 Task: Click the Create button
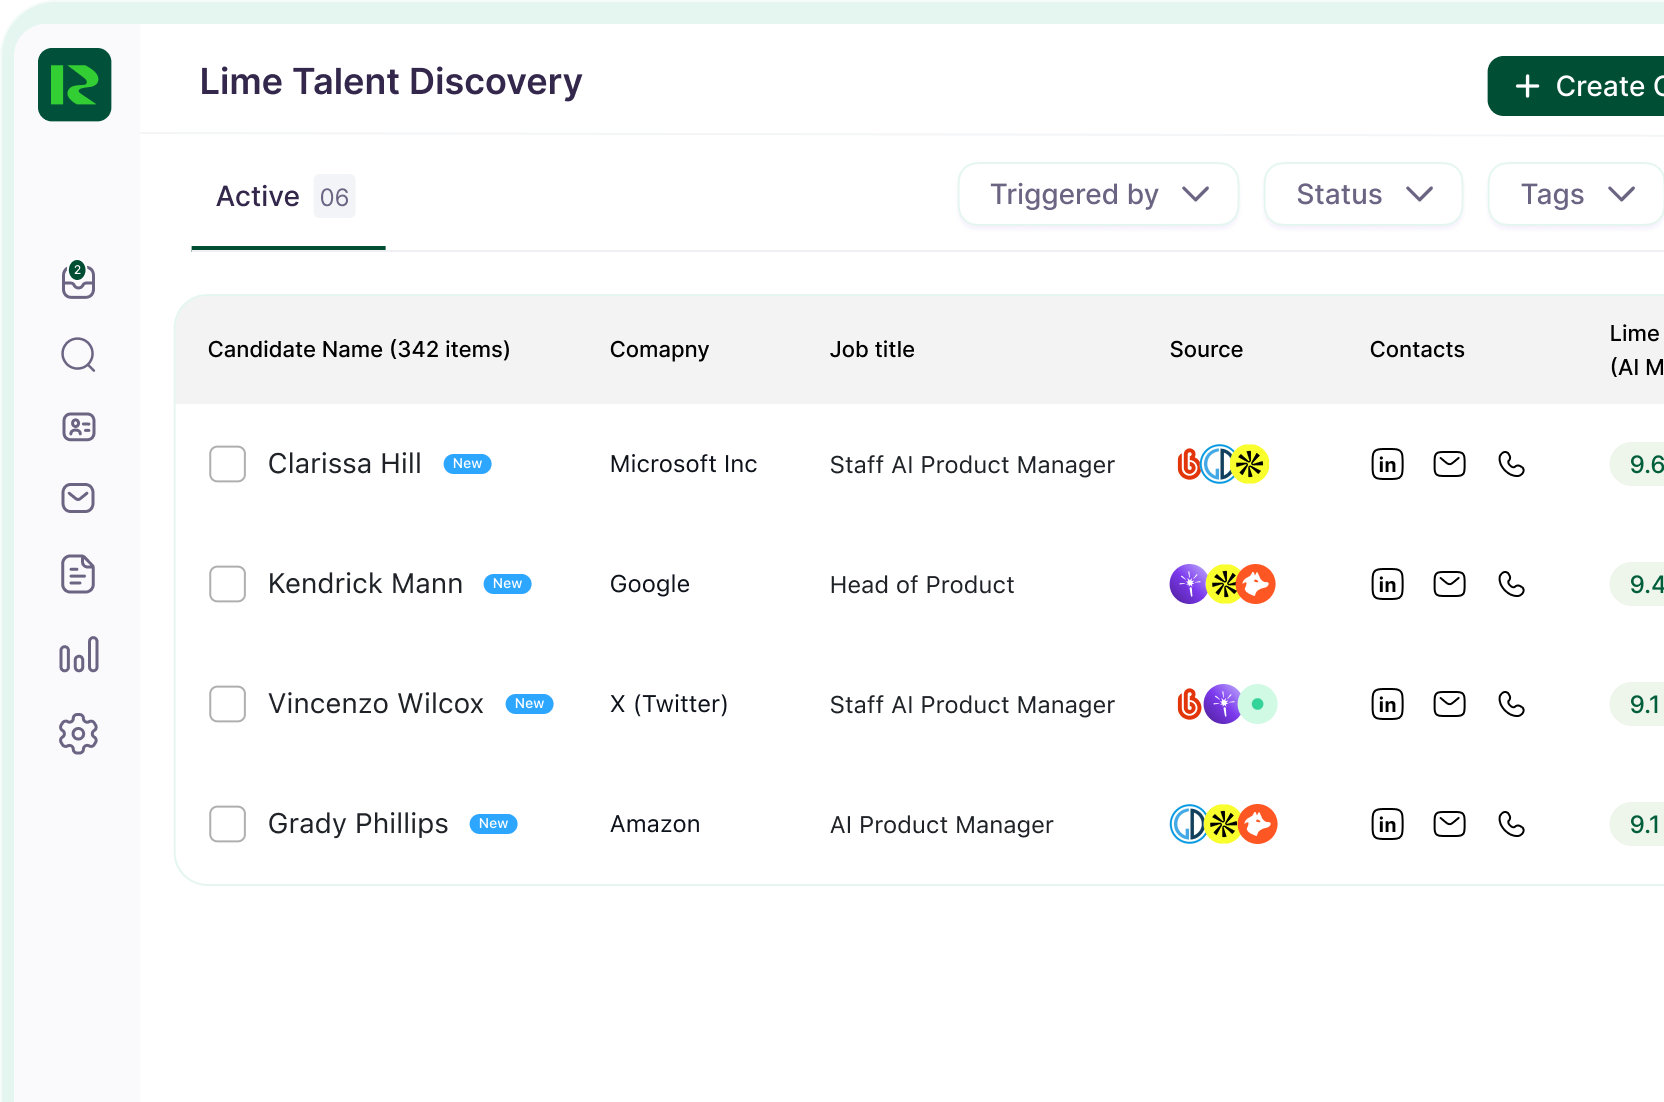point(1576,86)
